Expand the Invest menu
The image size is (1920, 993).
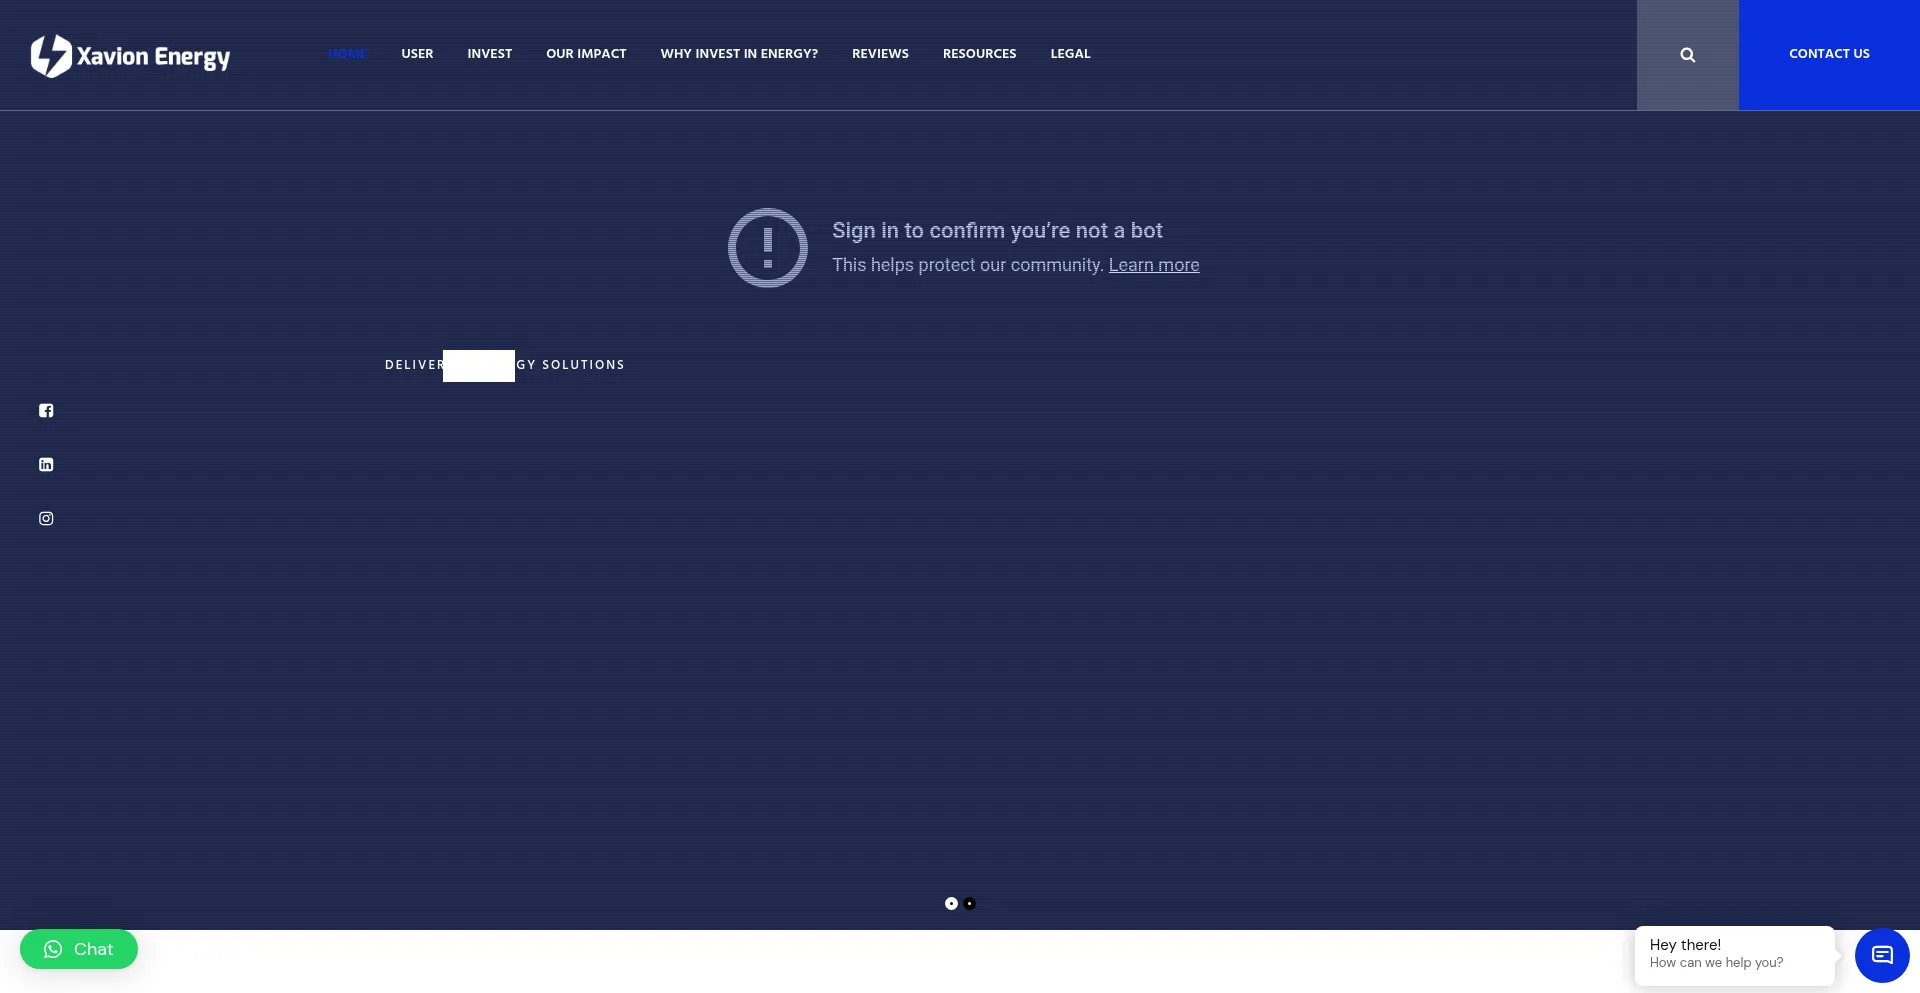(x=489, y=54)
